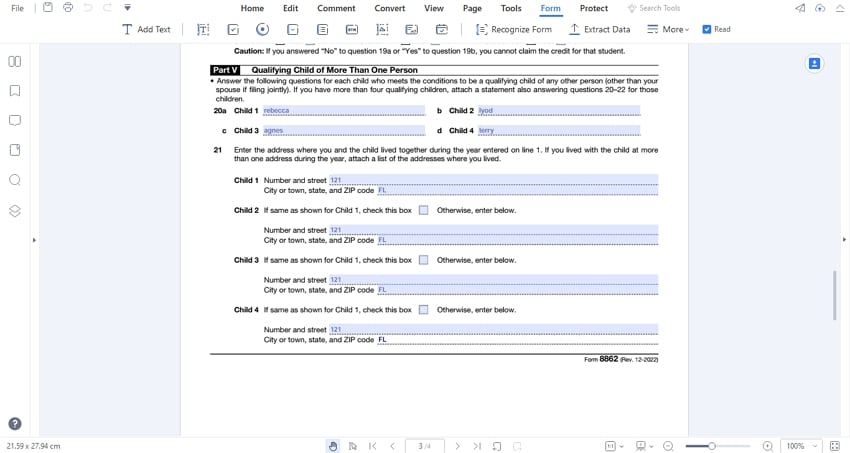Switch to the Home tab

point(252,8)
